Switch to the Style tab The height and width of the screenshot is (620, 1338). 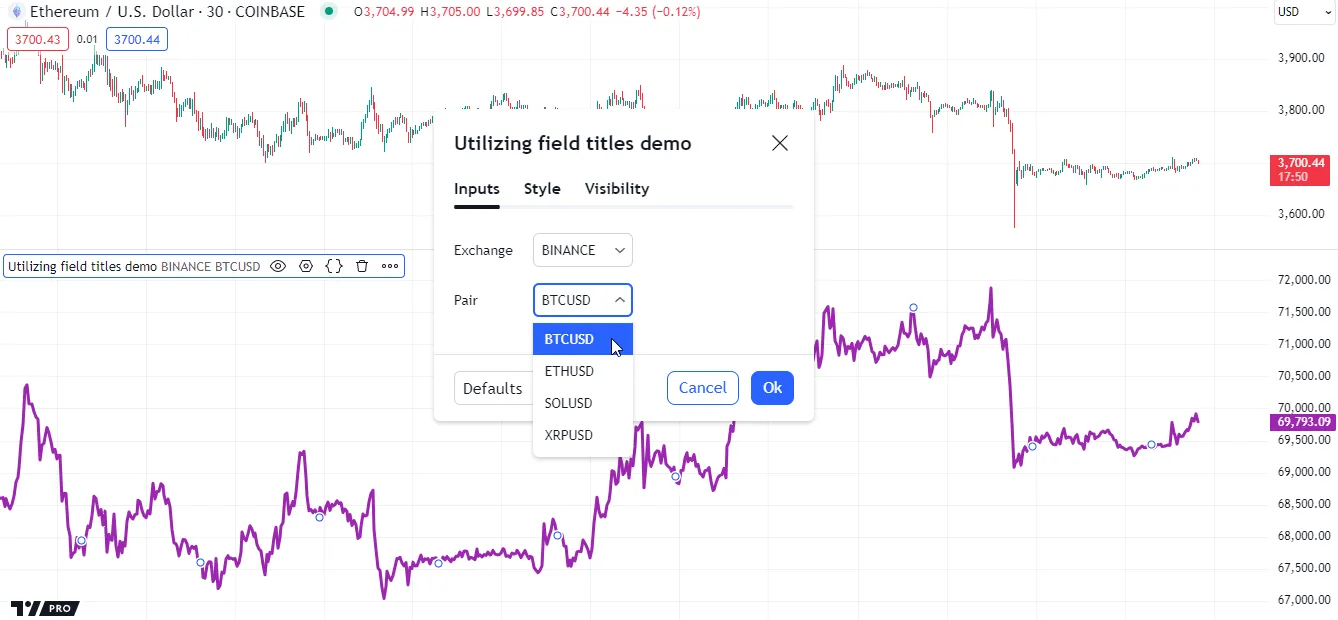point(542,189)
